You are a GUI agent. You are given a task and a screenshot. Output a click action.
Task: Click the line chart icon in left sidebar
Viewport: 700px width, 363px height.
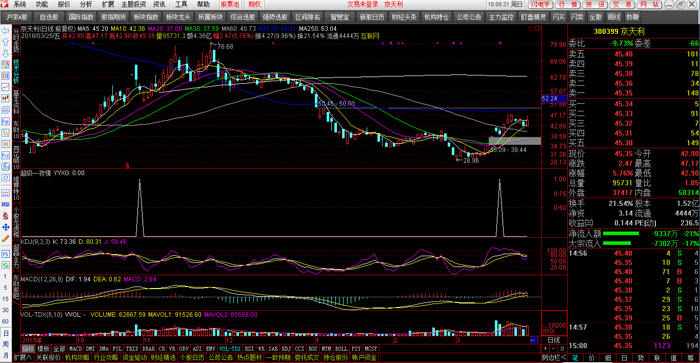pyautogui.click(x=5, y=87)
